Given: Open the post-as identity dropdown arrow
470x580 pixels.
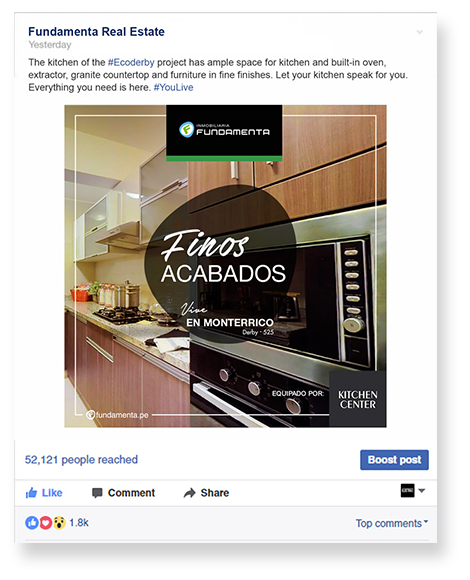Looking at the screenshot, I should tap(422, 491).
